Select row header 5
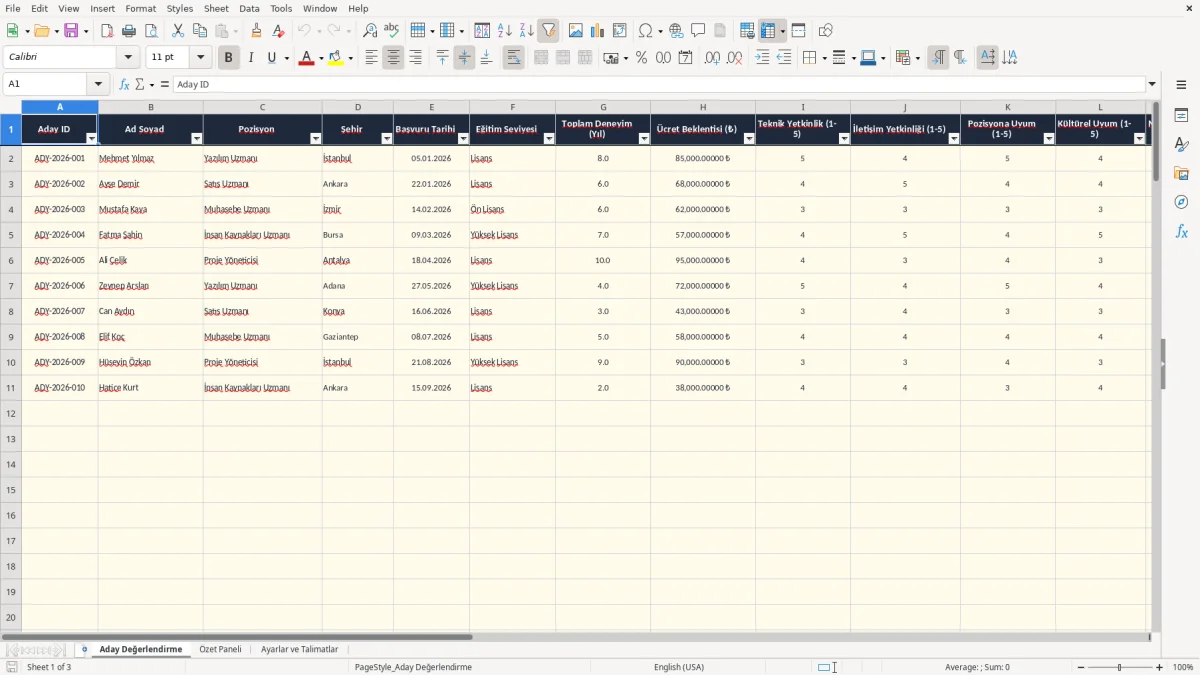This screenshot has height=675, width=1200. tap(11, 235)
